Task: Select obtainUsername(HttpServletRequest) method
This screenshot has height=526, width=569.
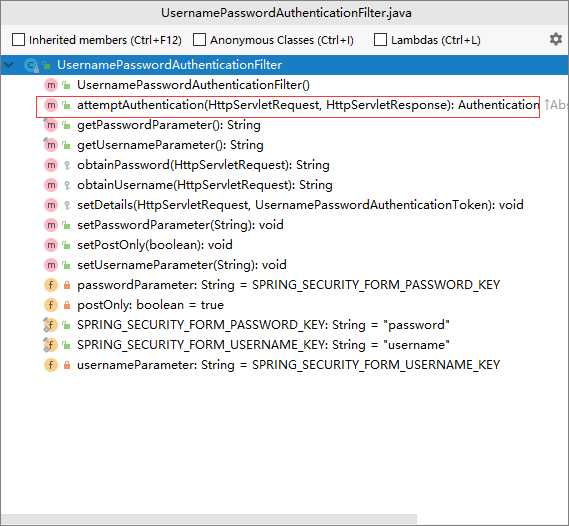Action: (205, 185)
